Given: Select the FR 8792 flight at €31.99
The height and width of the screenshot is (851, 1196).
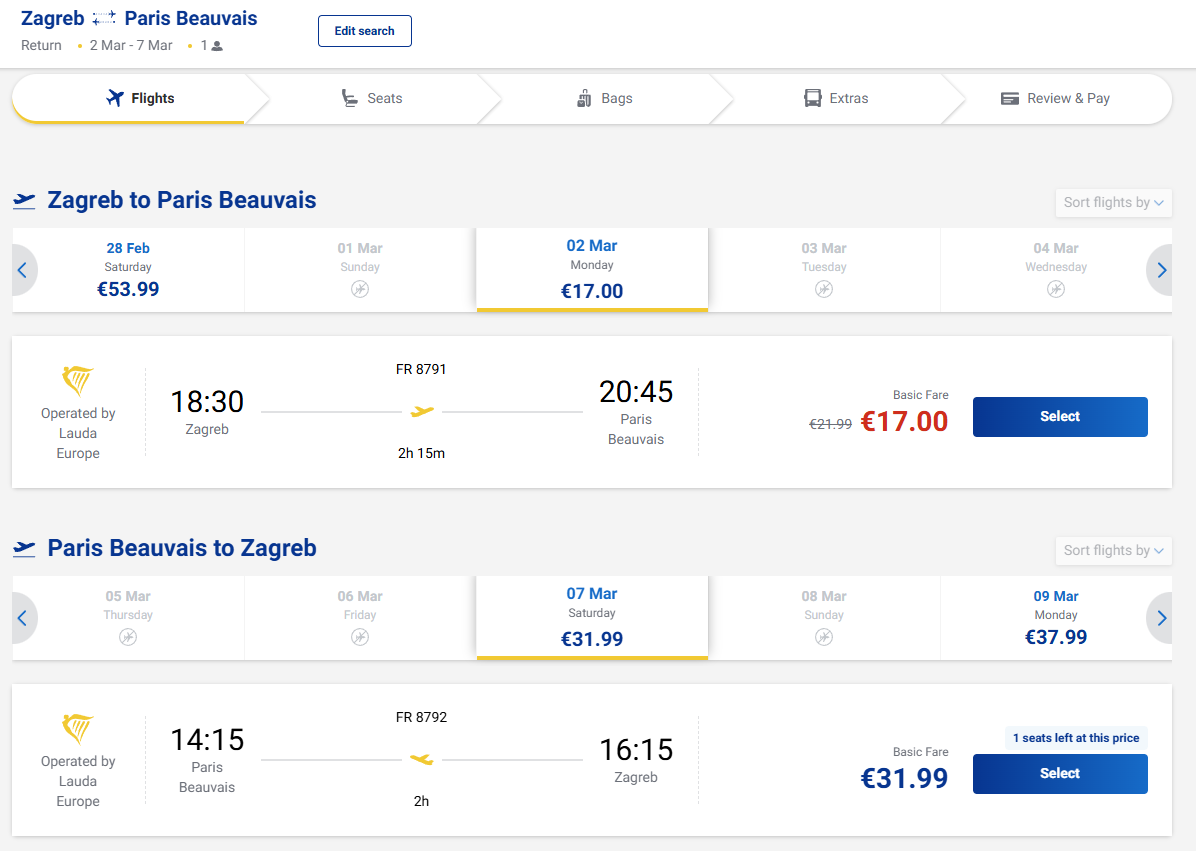Looking at the screenshot, I should (1060, 774).
